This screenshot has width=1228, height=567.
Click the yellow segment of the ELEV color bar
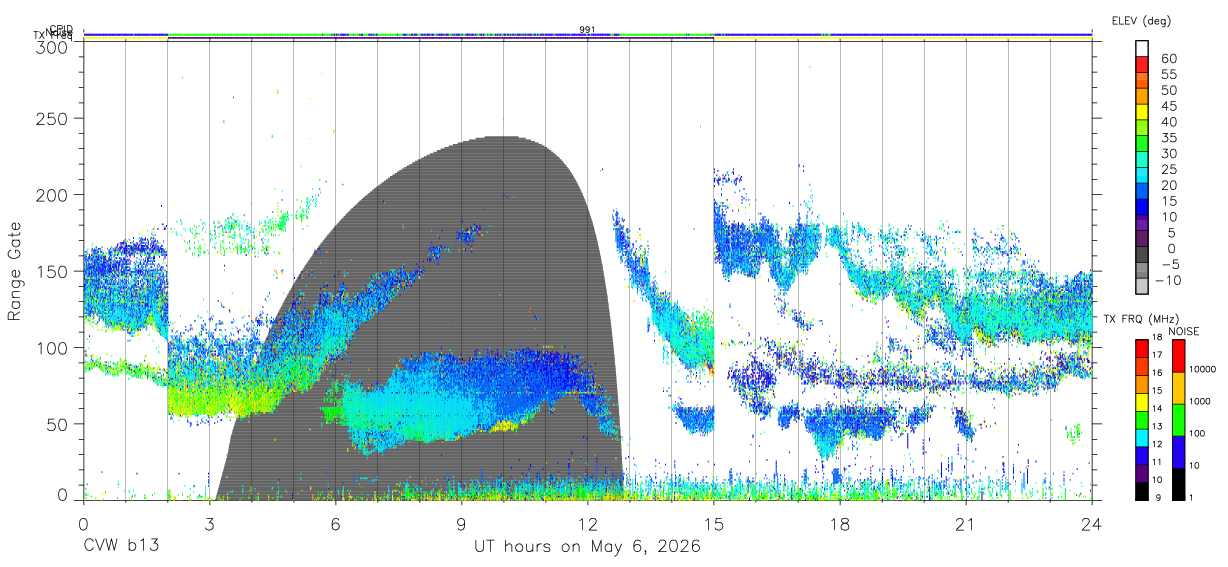point(1142,113)
